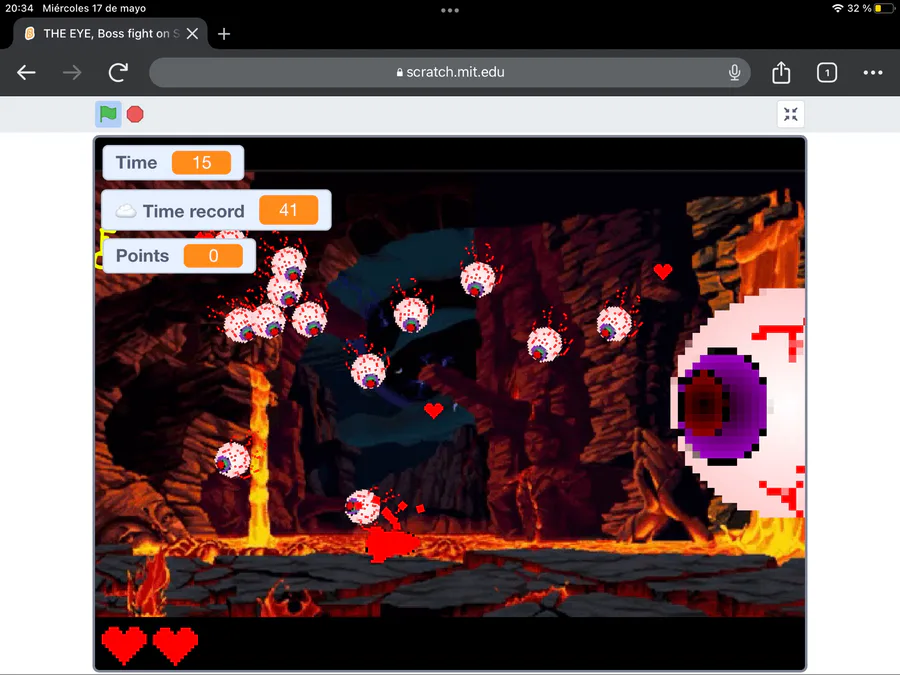Select the THE EYE, Boss fight tab
The height and width of the screenshot is (675, 900).
point(111,33)
